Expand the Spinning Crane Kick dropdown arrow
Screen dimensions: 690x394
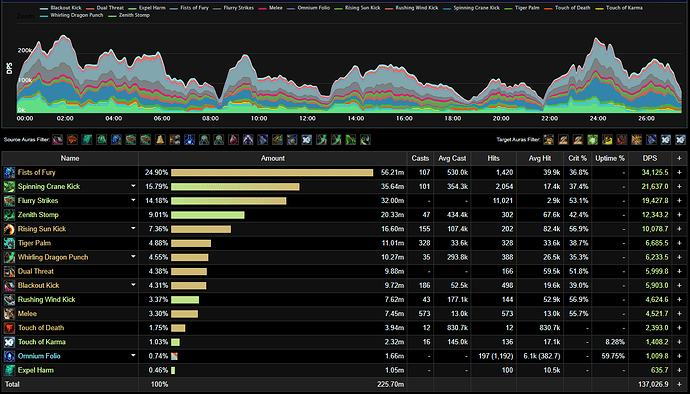[133, 186]
